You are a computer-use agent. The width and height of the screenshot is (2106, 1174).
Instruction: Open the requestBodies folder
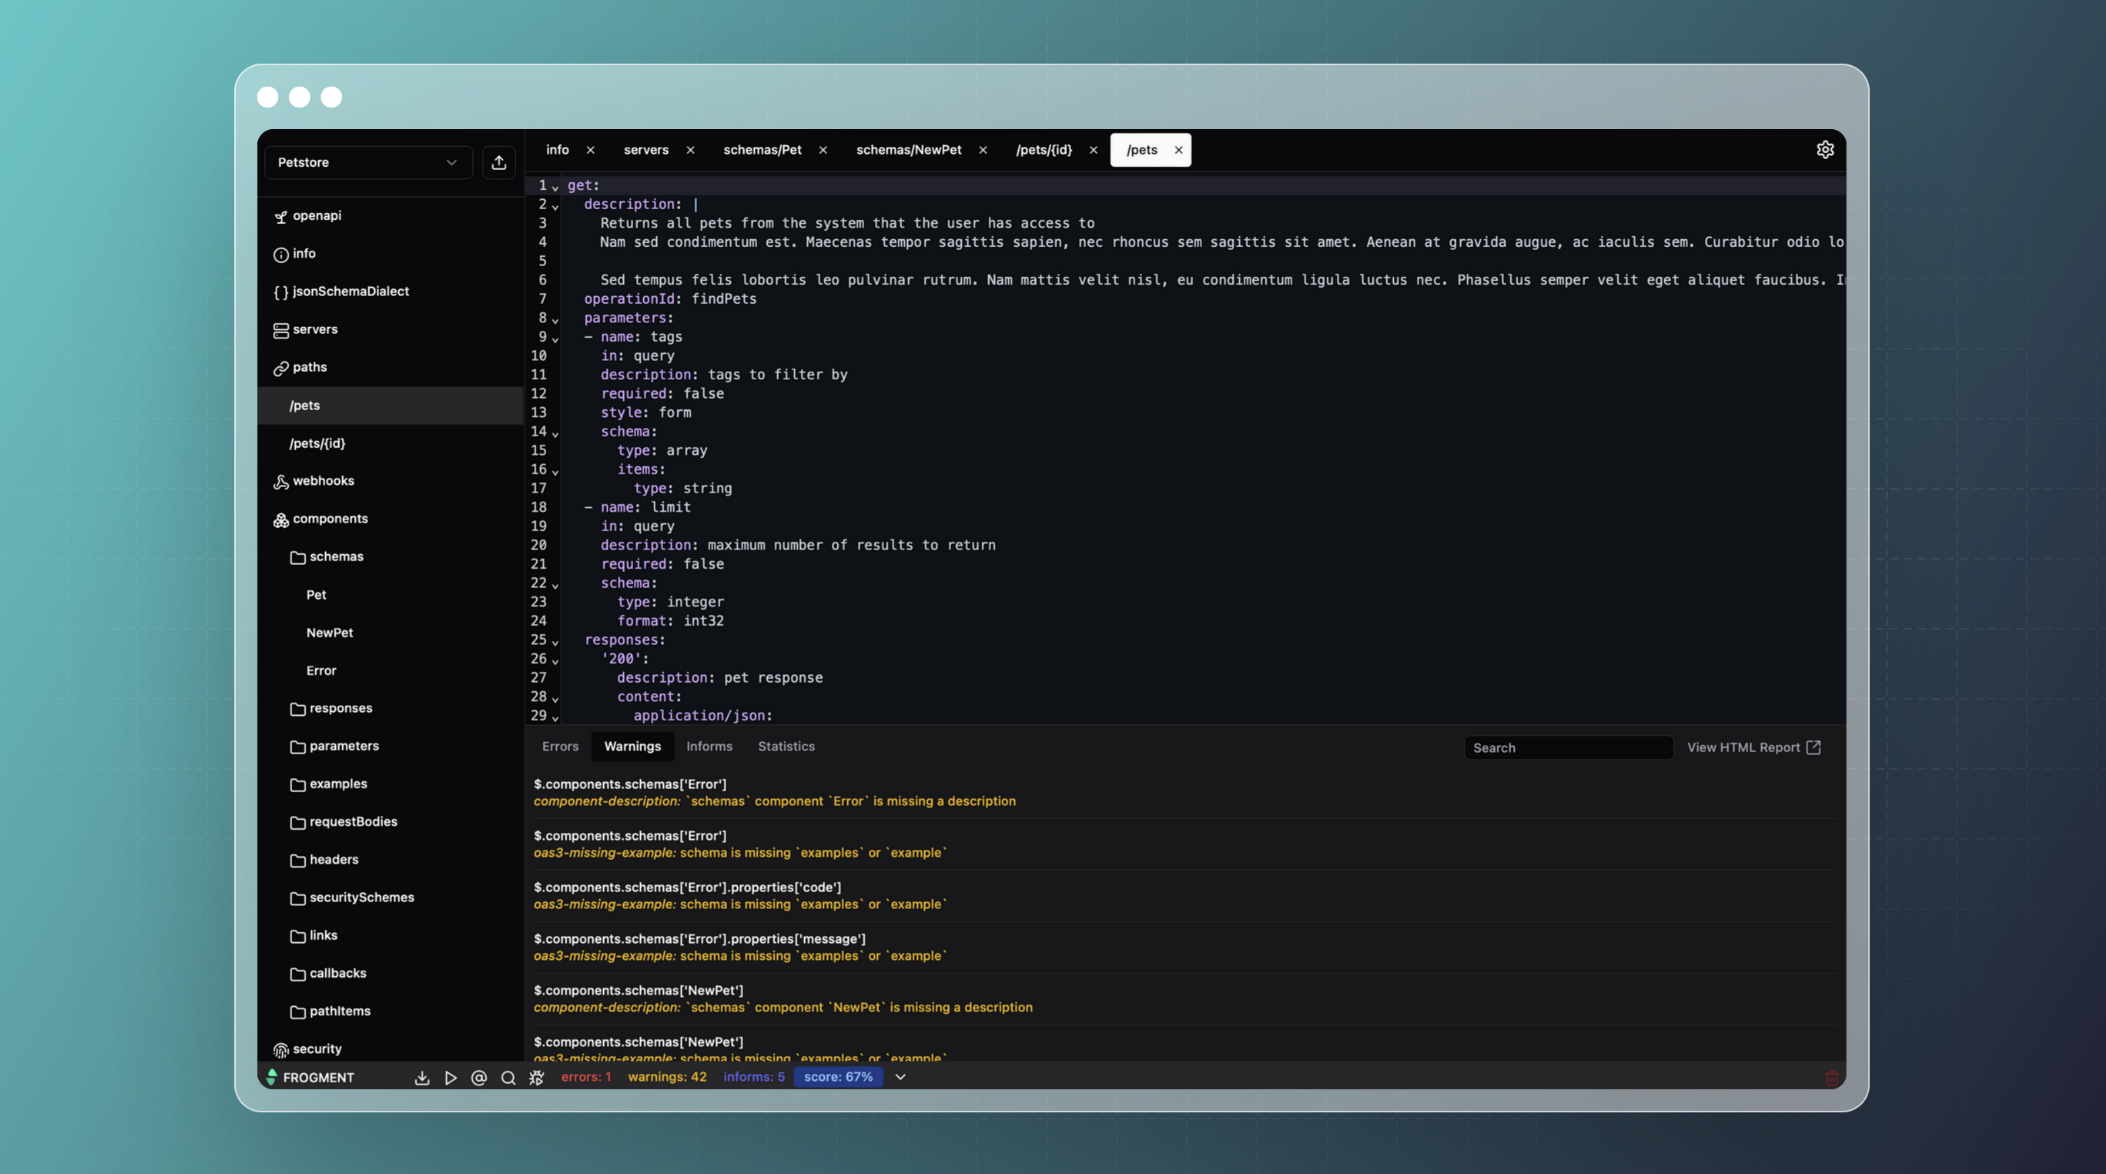pyautogui.click(x=390, y=822)
